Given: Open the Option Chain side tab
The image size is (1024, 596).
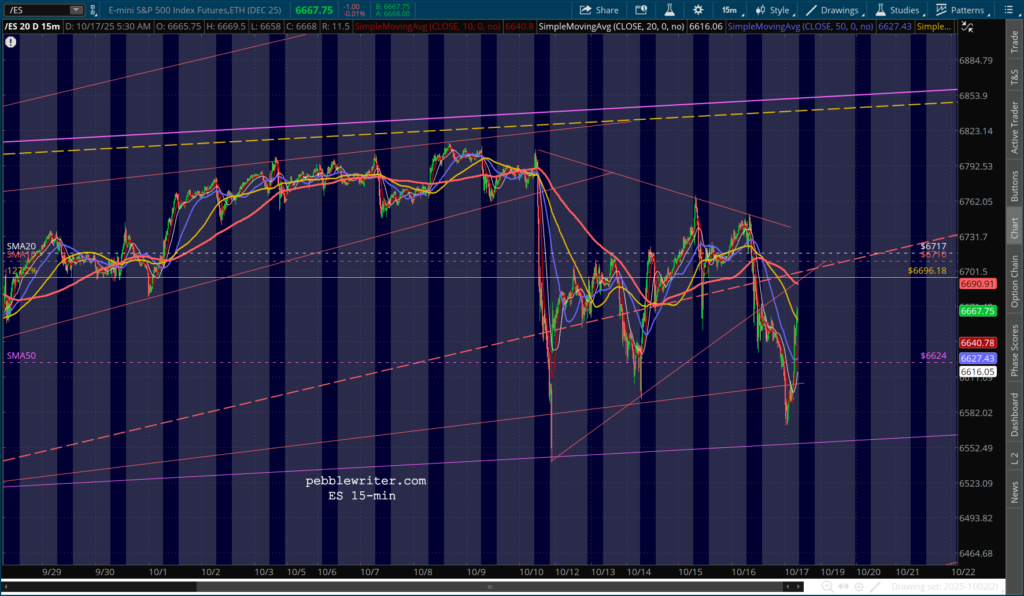Looking at the screenshot, I should tap(1014, 281).
